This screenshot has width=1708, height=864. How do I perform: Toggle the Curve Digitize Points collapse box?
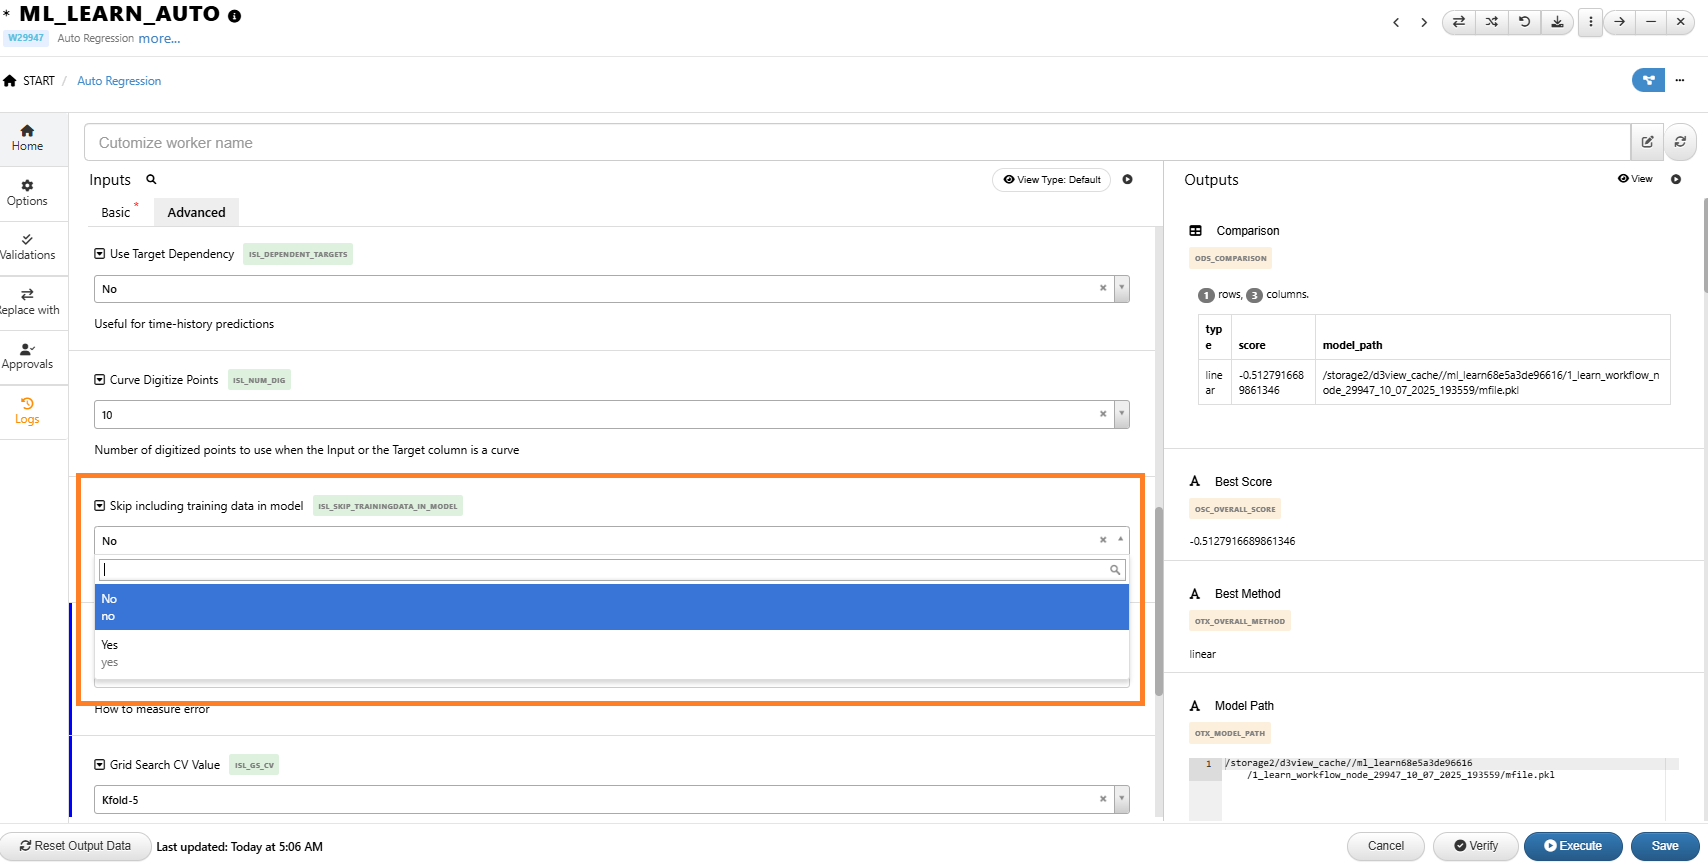(x=100, y=380)
